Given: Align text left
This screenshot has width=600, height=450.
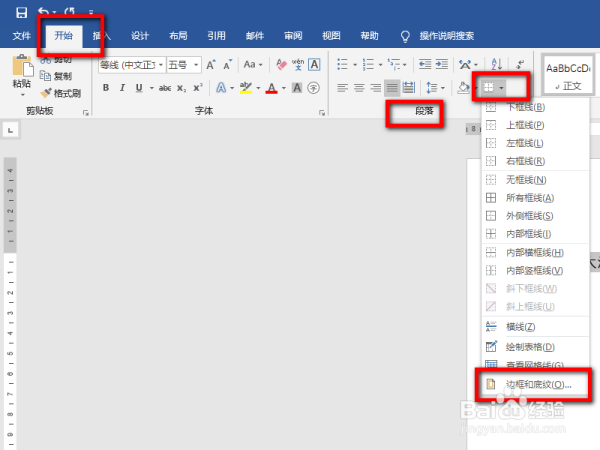Looking at the screenshot, I should [x=342, y=88].
